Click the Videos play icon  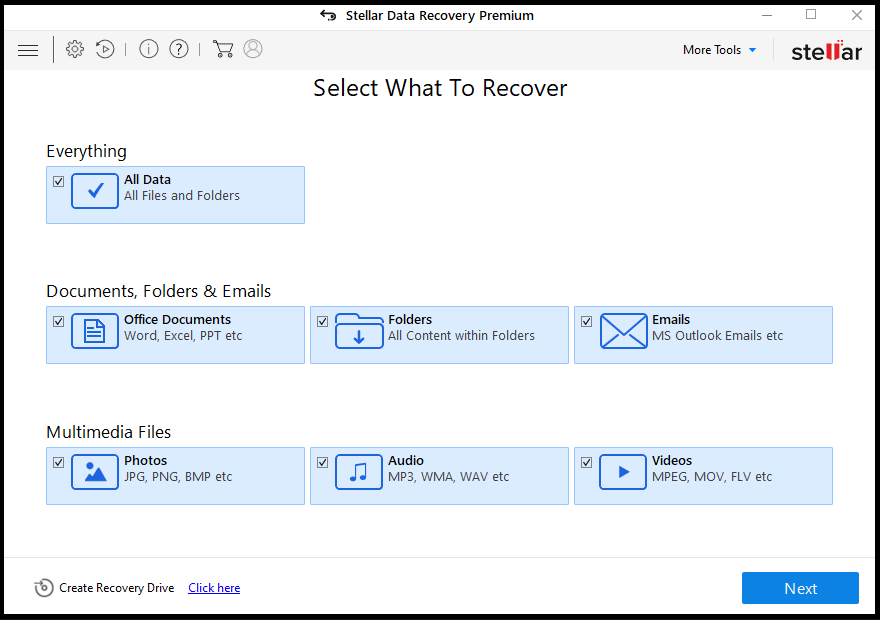[x=623, y=472]
